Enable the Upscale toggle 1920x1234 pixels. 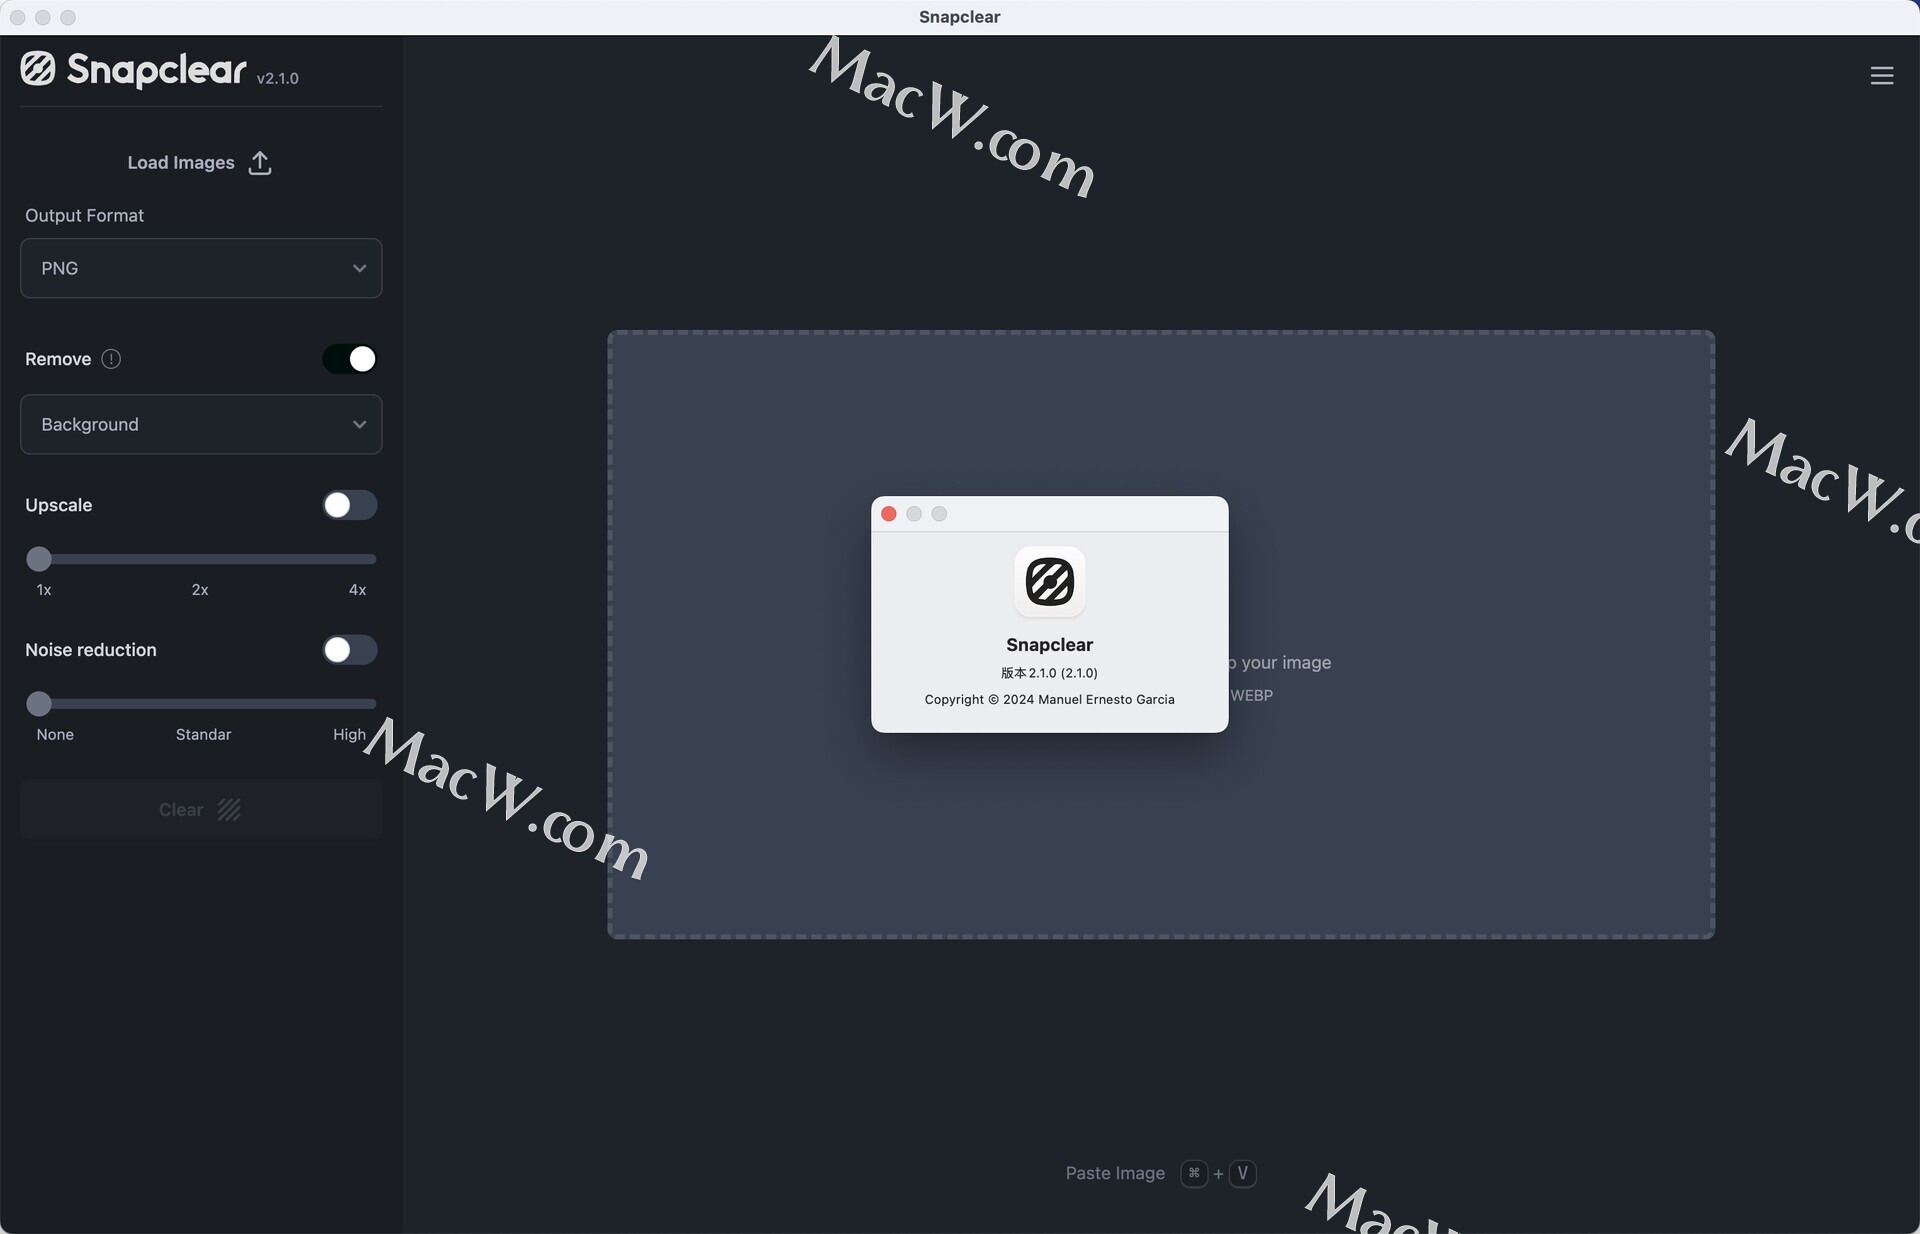(x=349, y=505)
